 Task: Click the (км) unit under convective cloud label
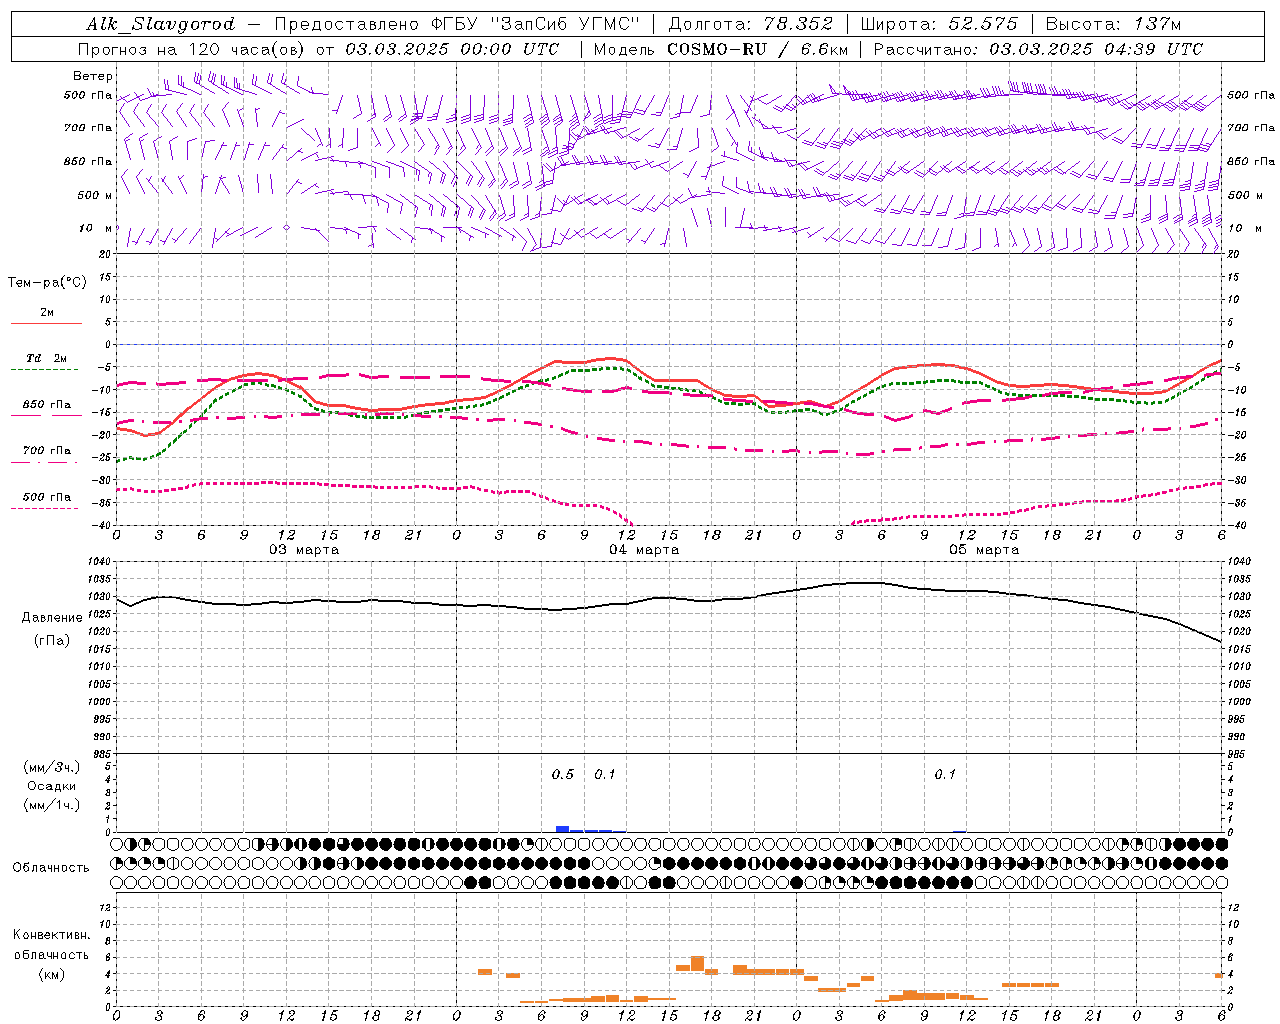click(x=52, y=974)
